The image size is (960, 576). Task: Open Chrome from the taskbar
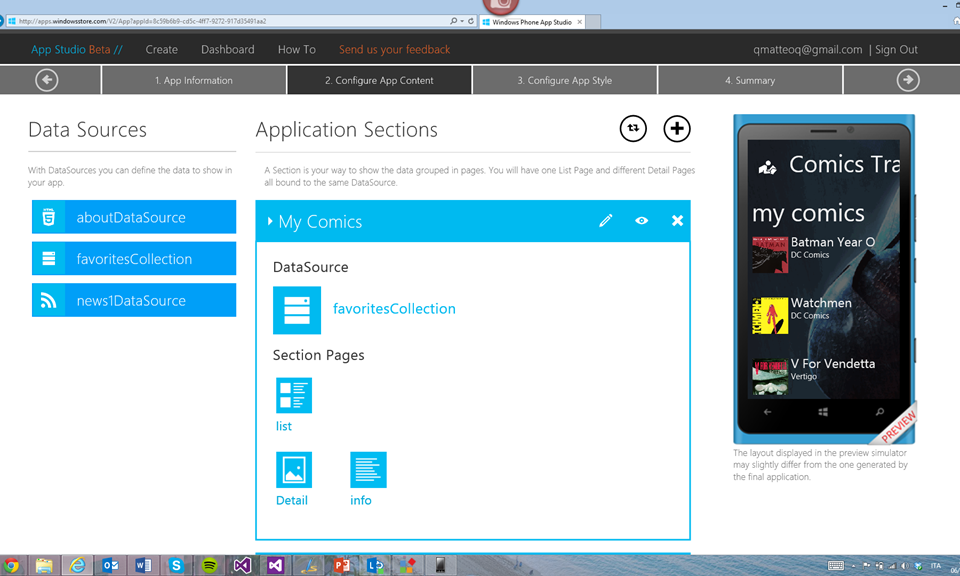(12, 565)
